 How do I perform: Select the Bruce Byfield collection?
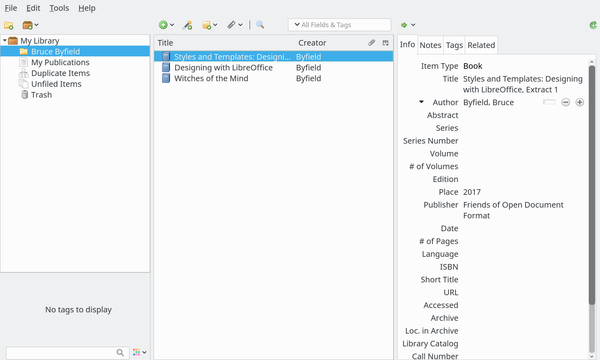pos(75,51)
